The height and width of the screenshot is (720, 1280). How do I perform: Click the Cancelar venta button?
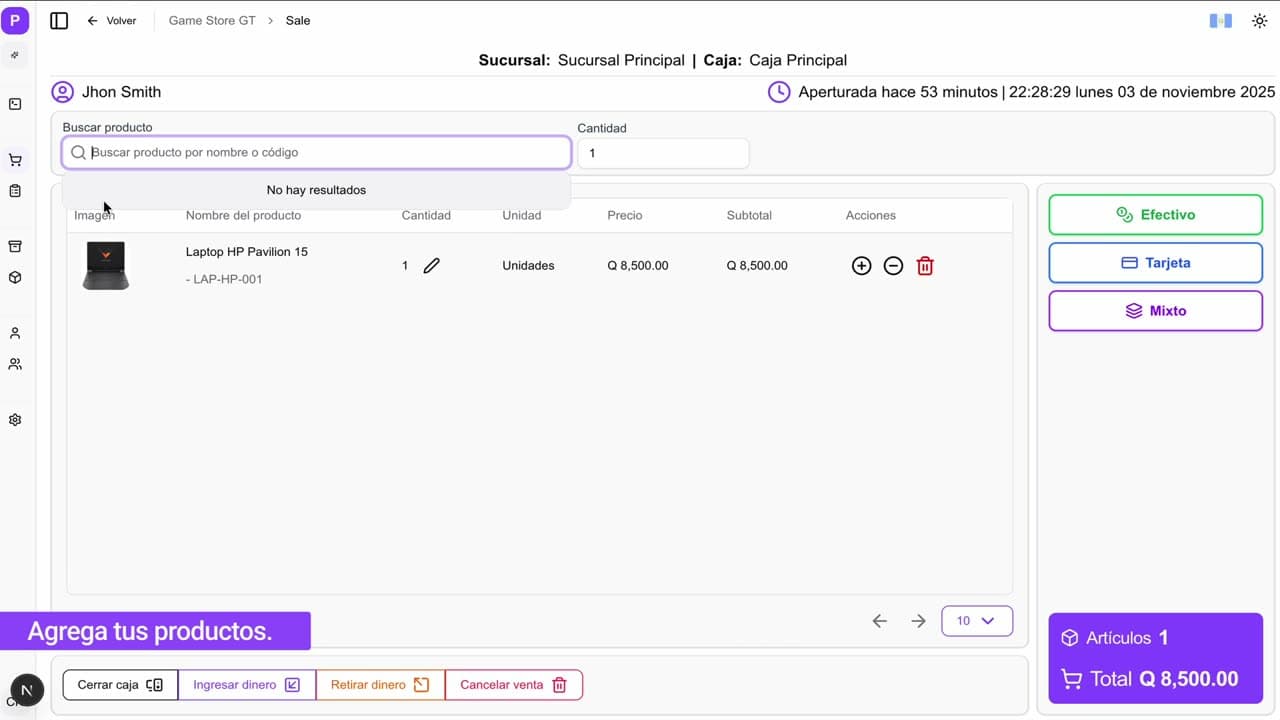click(514, 685)
